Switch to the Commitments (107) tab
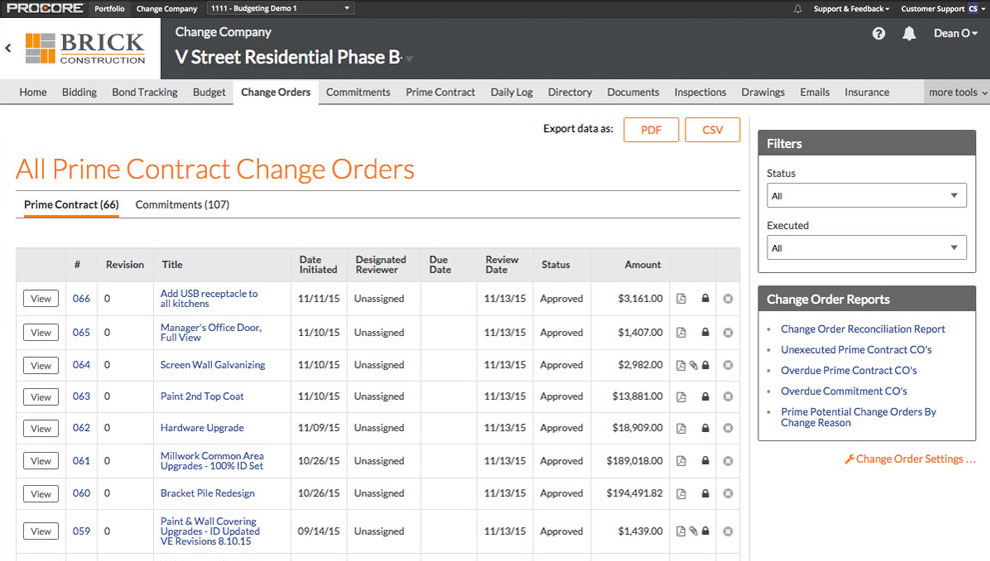Viewport: 990px width, 561px height. tap(182, 205)
